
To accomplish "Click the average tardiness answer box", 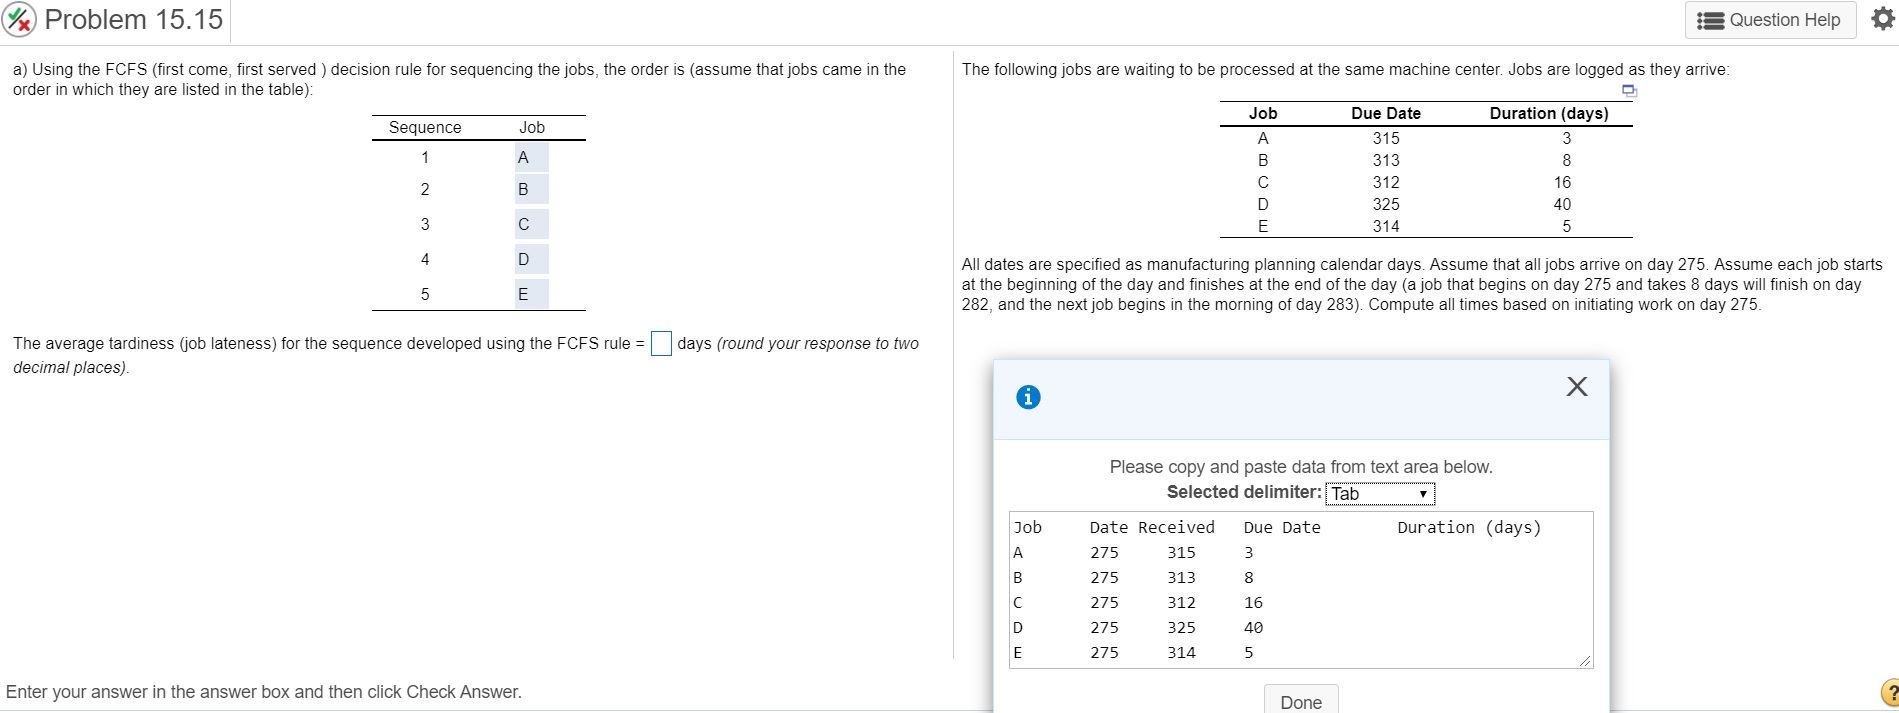I will tap(661, 344).
